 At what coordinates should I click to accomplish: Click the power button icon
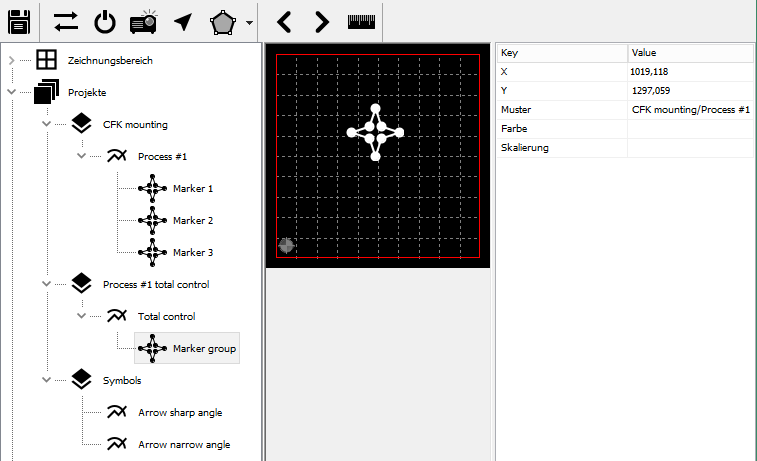[105, 22]
